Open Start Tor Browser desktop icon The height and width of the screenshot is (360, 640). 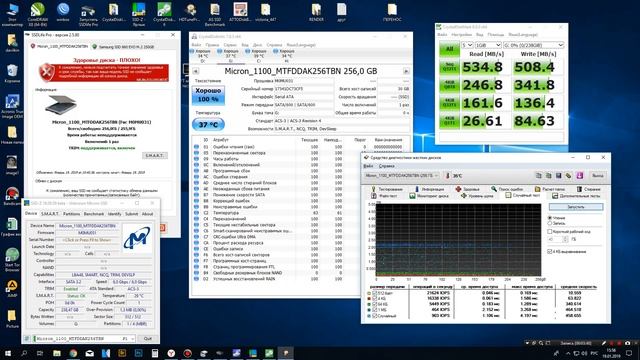pos(12,260)
